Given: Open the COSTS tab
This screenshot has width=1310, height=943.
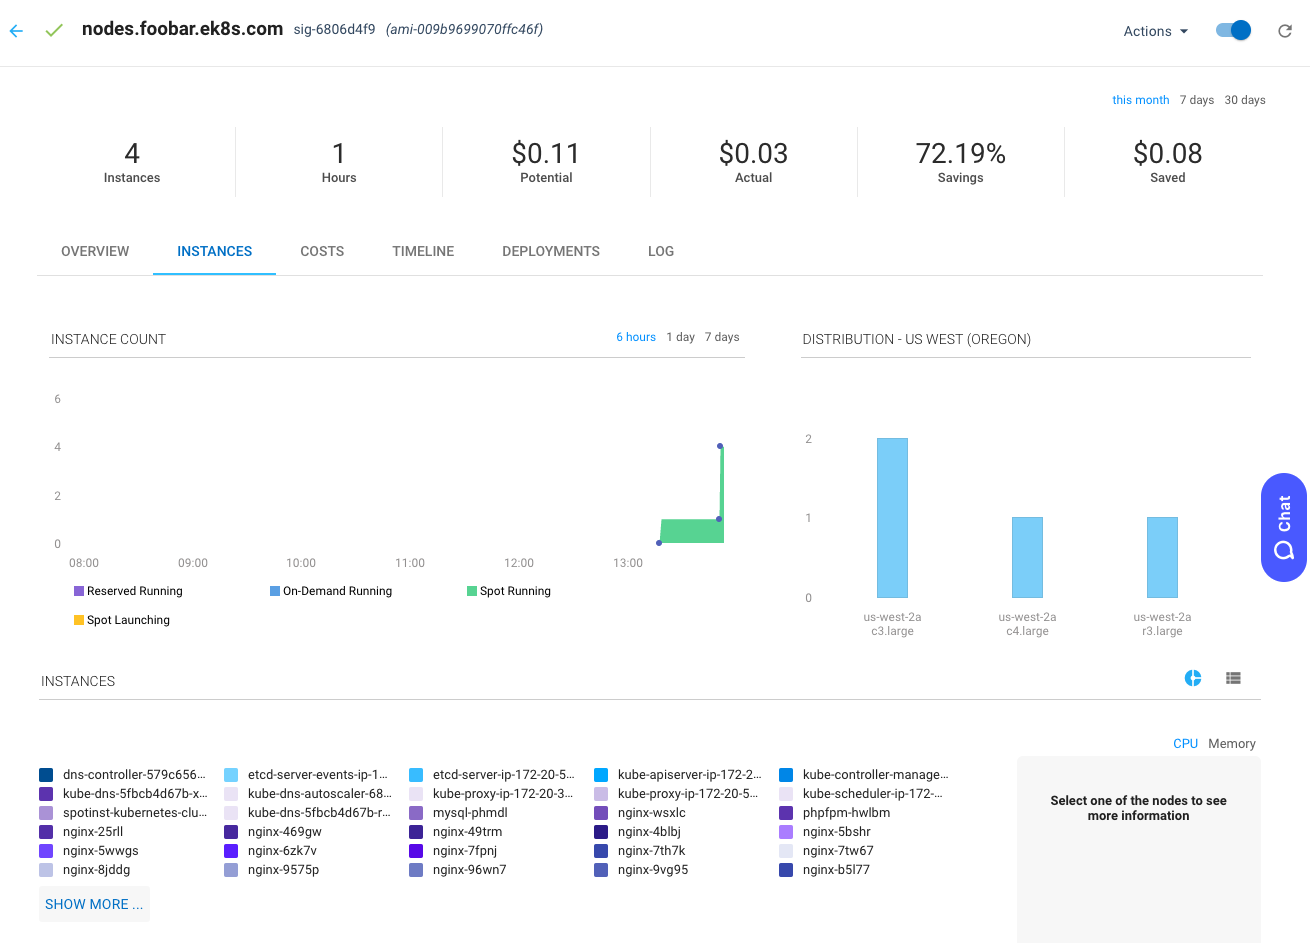Looking at the screenshot, I should coord(322,251).
